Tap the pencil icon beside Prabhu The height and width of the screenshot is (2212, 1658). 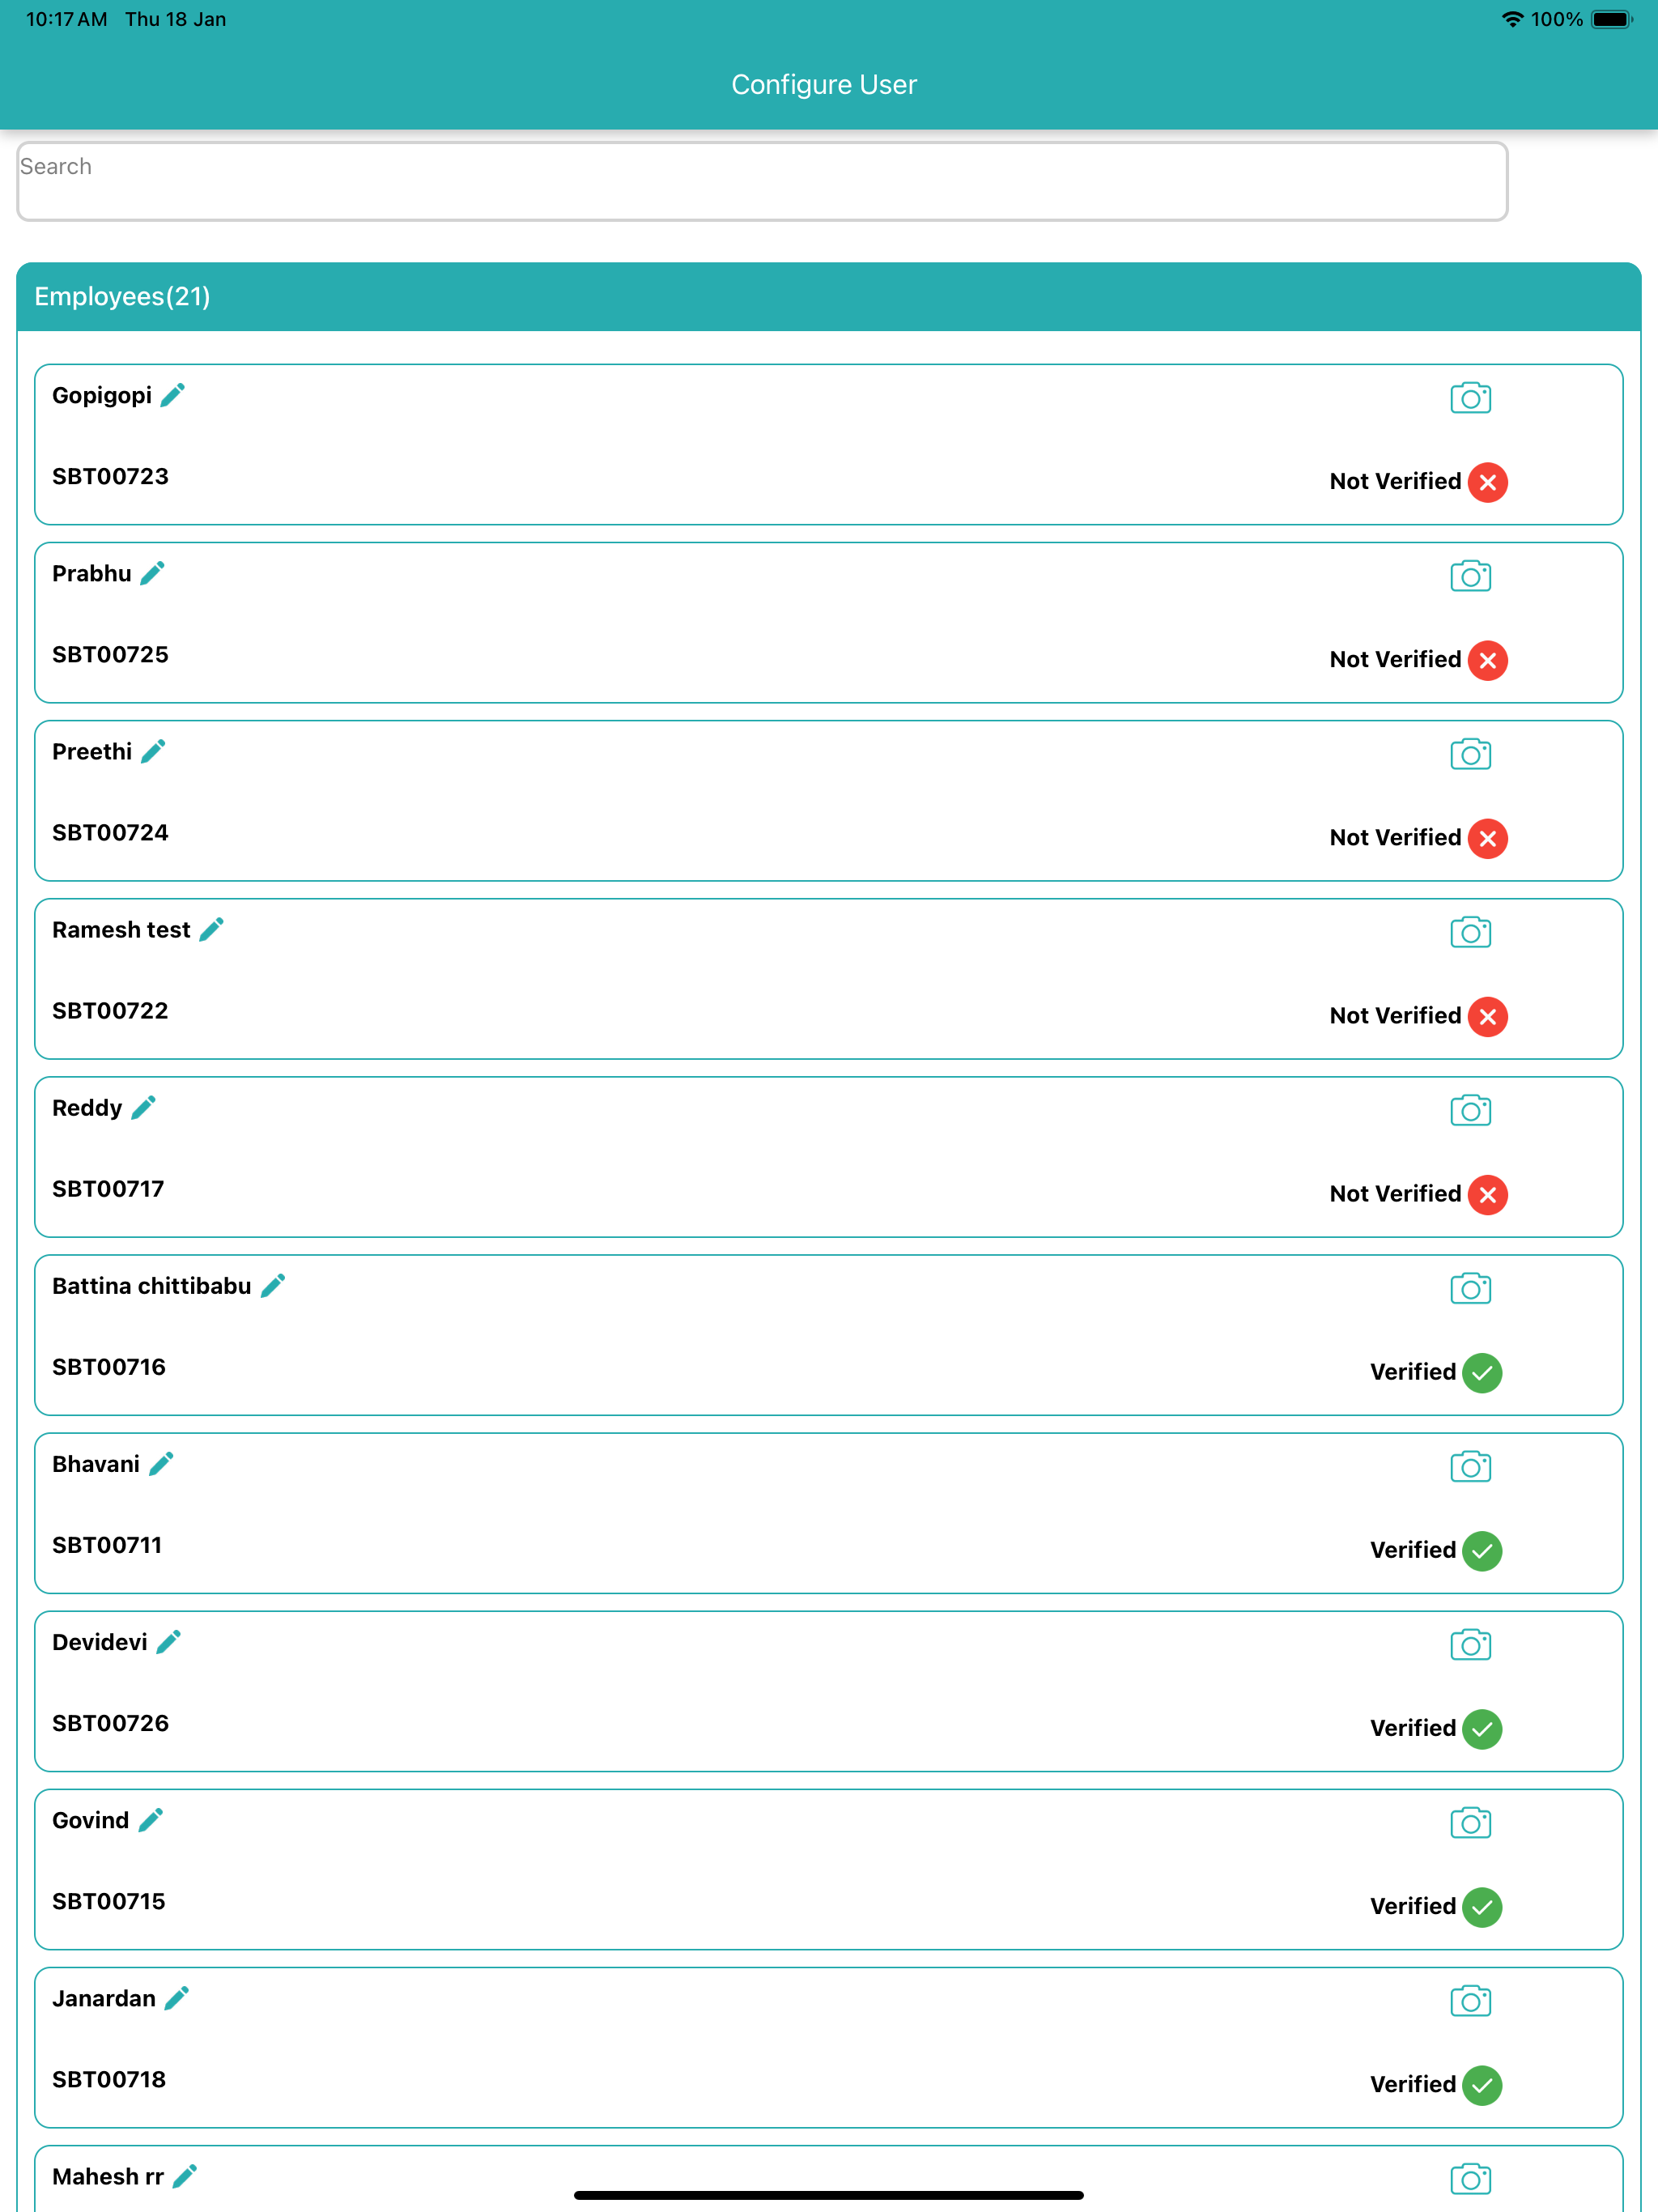(x=152, y=573)
